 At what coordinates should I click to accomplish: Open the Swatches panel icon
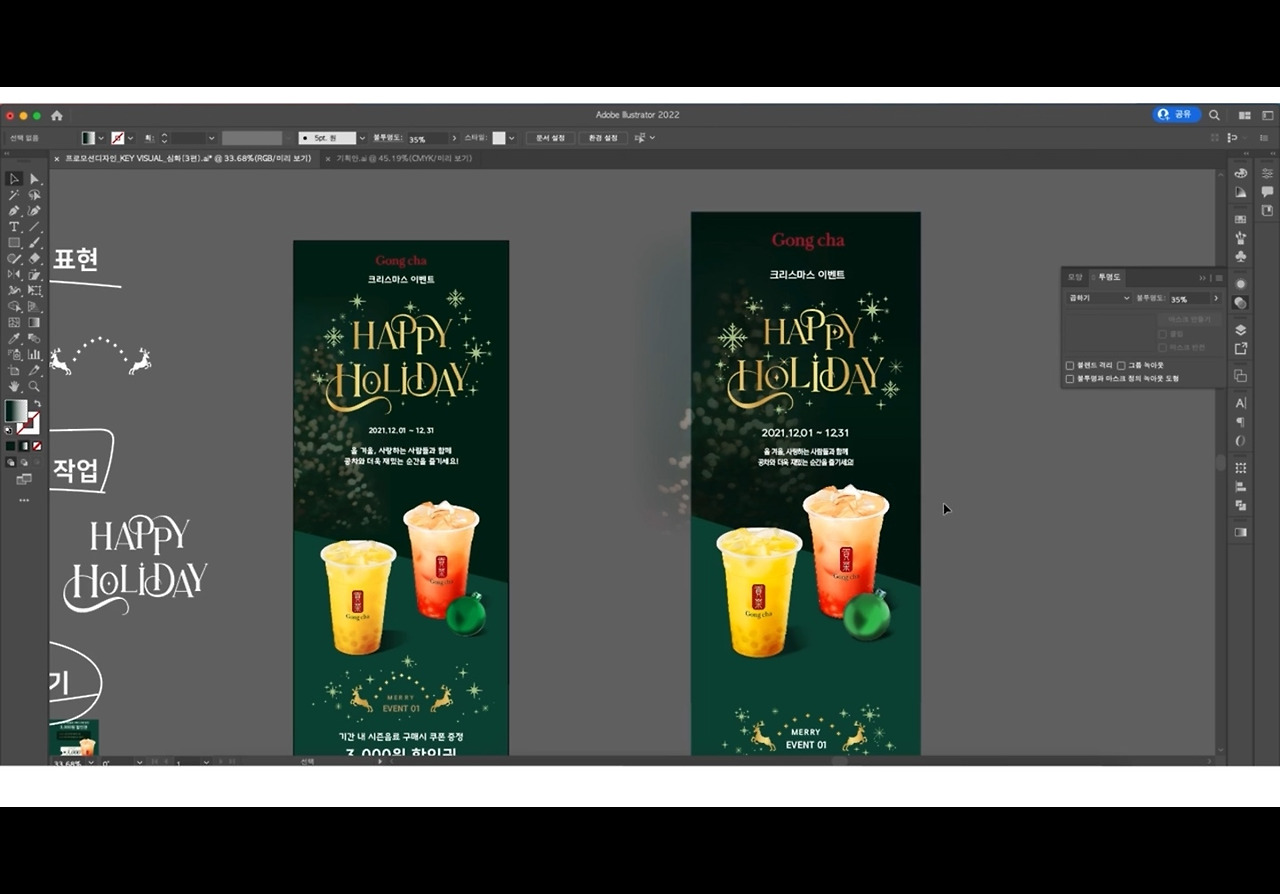point(1241,219)
